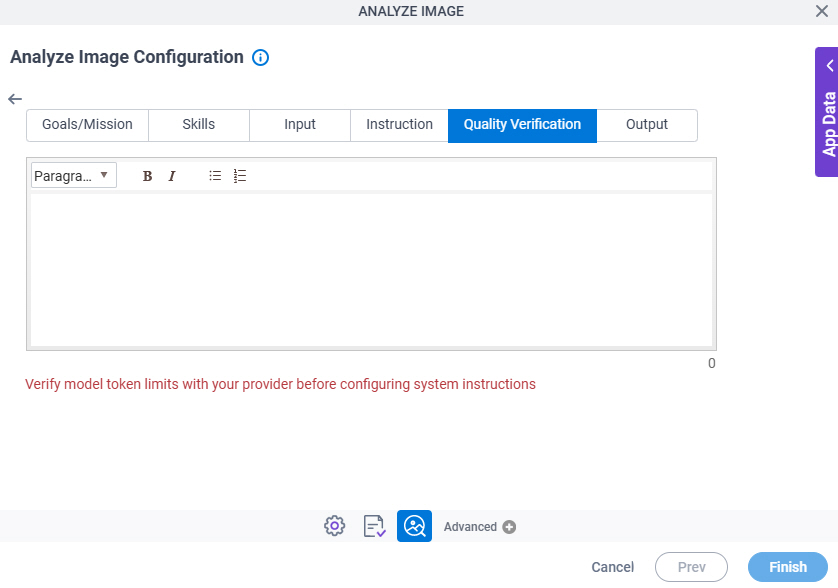The height and width of the screenshot is (588, 838).
Task: Select the Analyze Image icon in bottom bar
Action: [414, 526]
